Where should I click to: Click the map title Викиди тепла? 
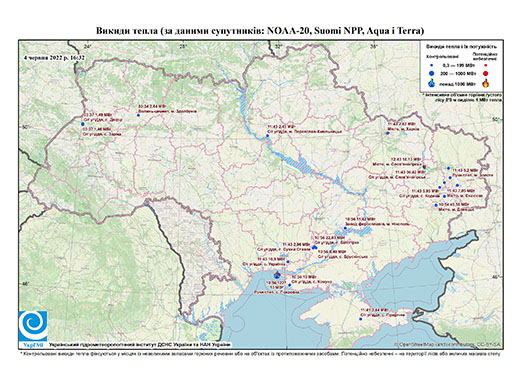pos(260,31)
